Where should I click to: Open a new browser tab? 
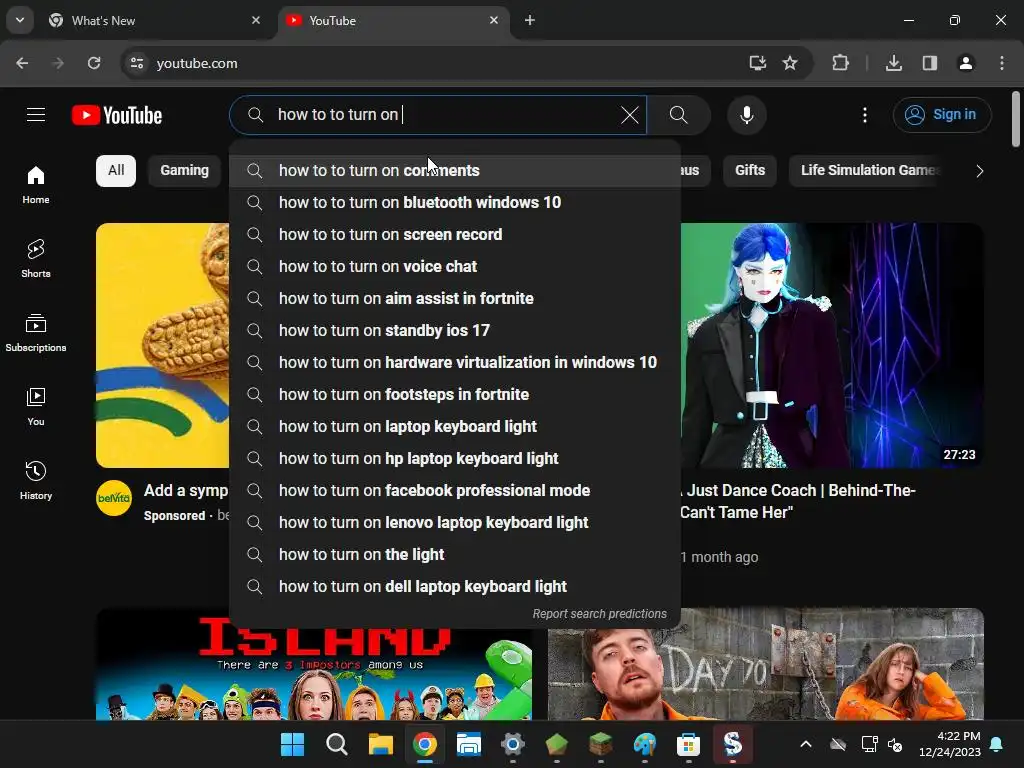point(530,20)
